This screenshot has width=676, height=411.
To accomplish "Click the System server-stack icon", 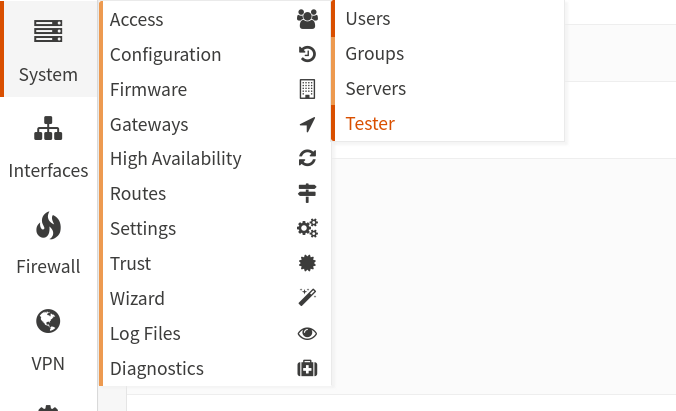I will [x=48, y=31].
